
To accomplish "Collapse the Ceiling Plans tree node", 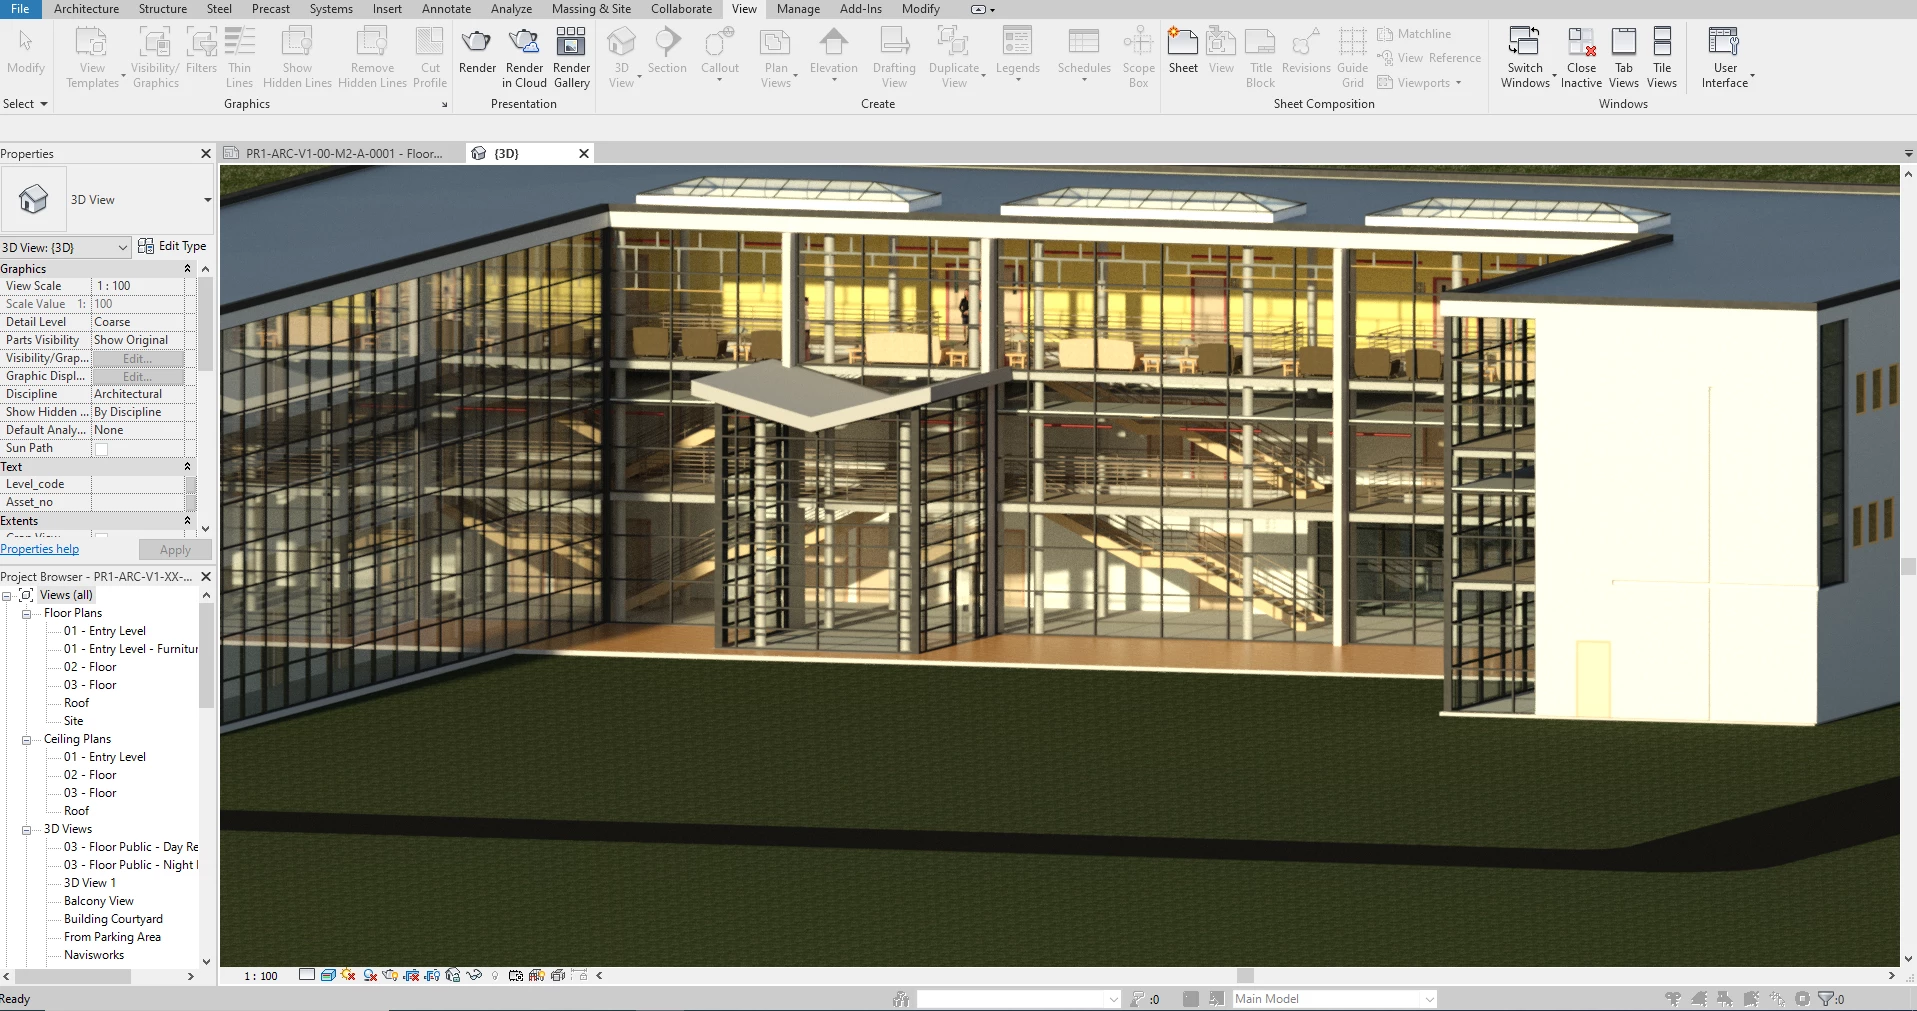I will pyautogui.click(x=27, y=740).
